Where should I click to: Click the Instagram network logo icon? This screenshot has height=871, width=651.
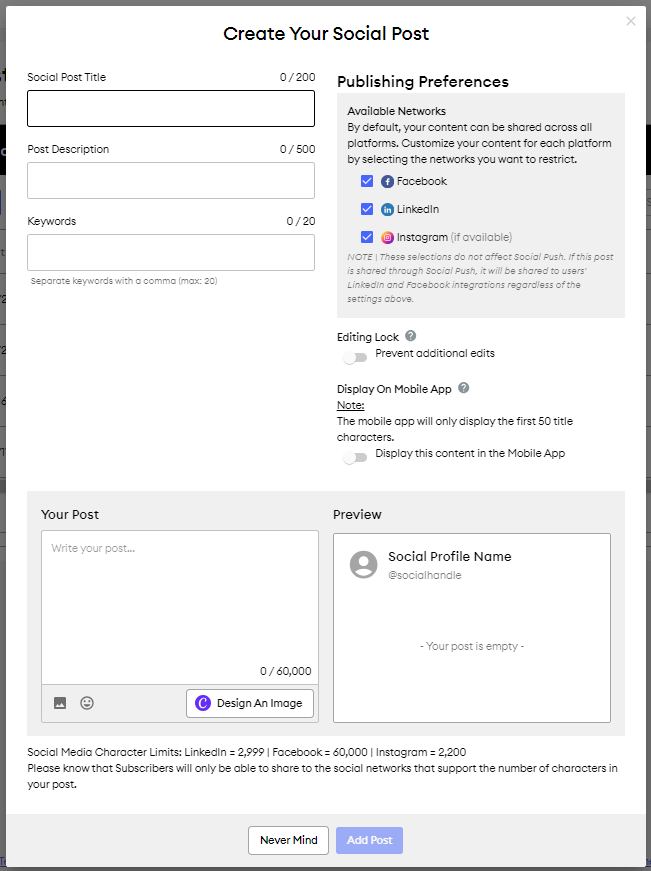pyautogui.click(x=387, y=238)
